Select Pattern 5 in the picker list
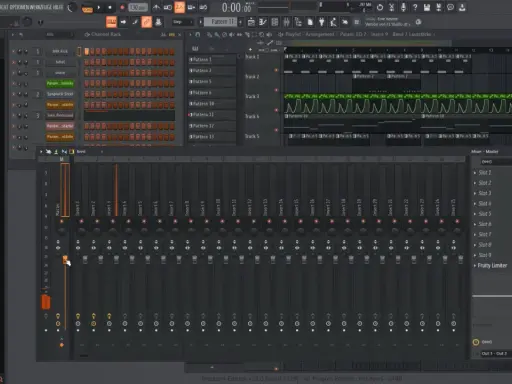This screenshot has height=384, width=512. click(x=212, y=81)
